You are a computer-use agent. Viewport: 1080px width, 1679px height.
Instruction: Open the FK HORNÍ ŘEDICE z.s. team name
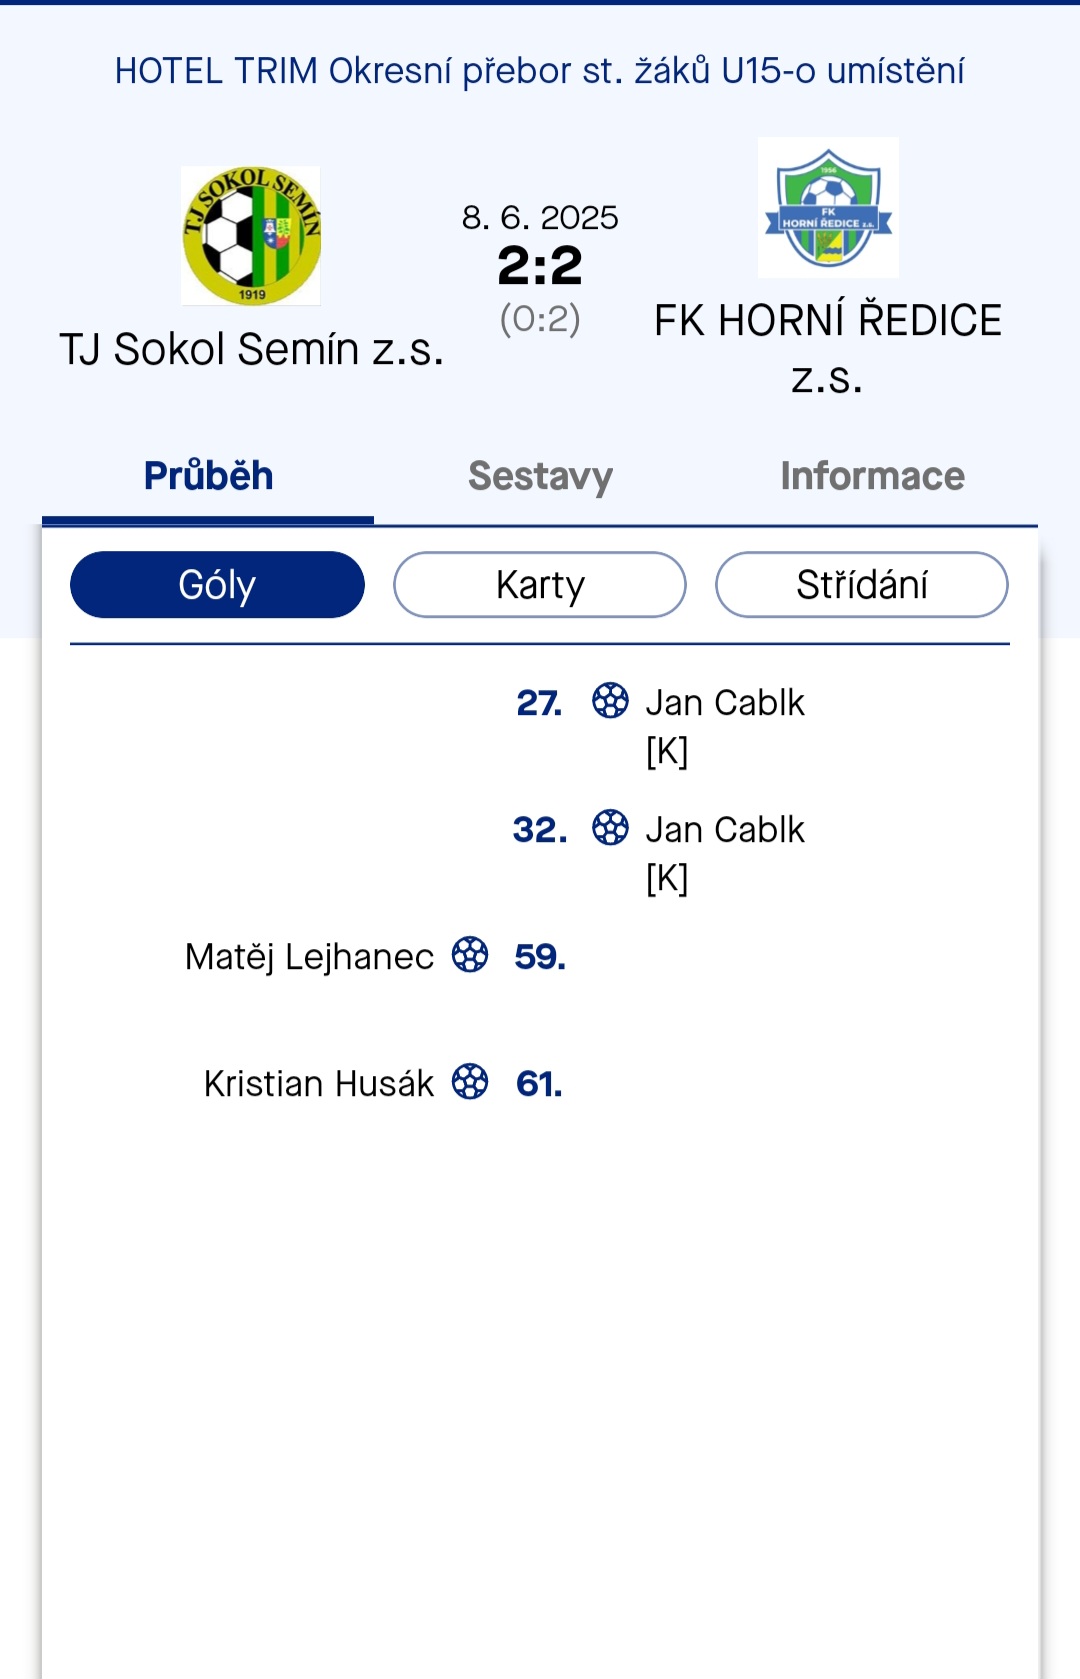point(828,349)
